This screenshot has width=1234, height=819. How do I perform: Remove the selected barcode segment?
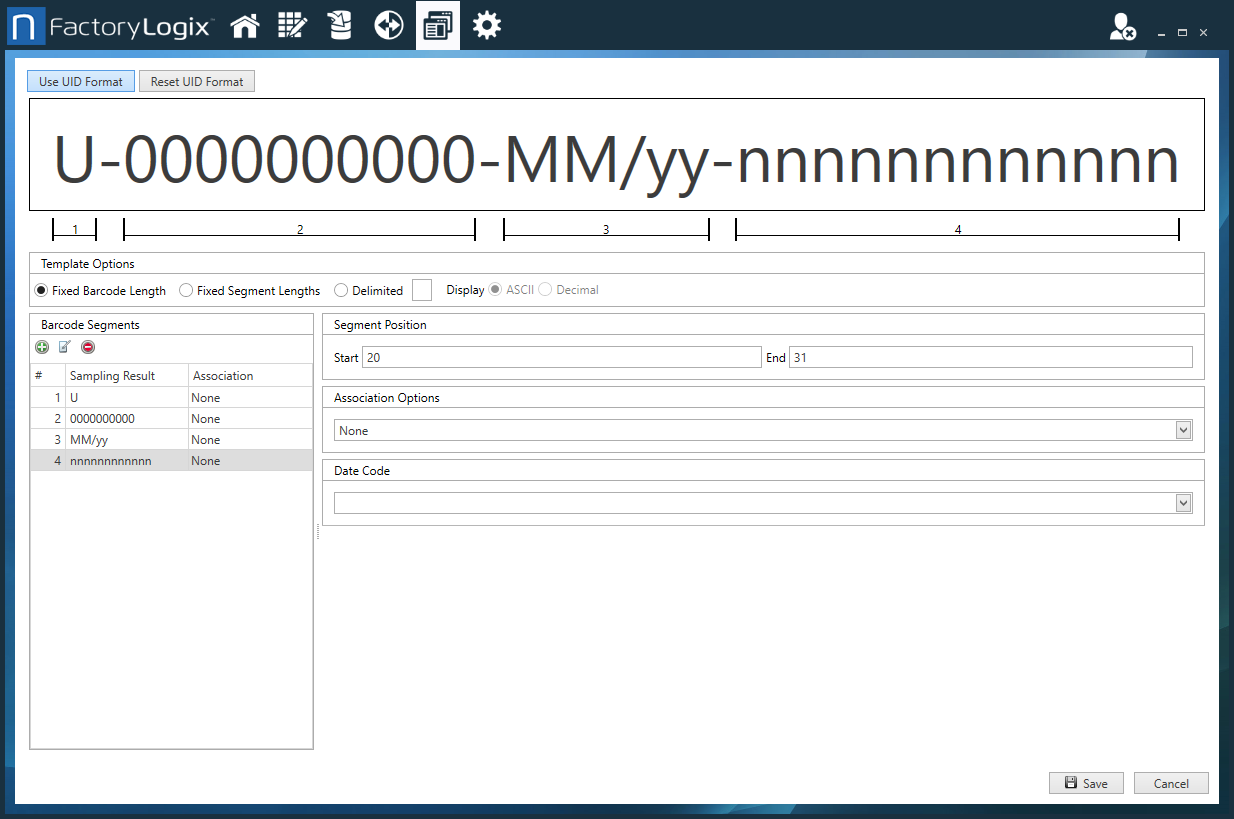click(87, 347)
